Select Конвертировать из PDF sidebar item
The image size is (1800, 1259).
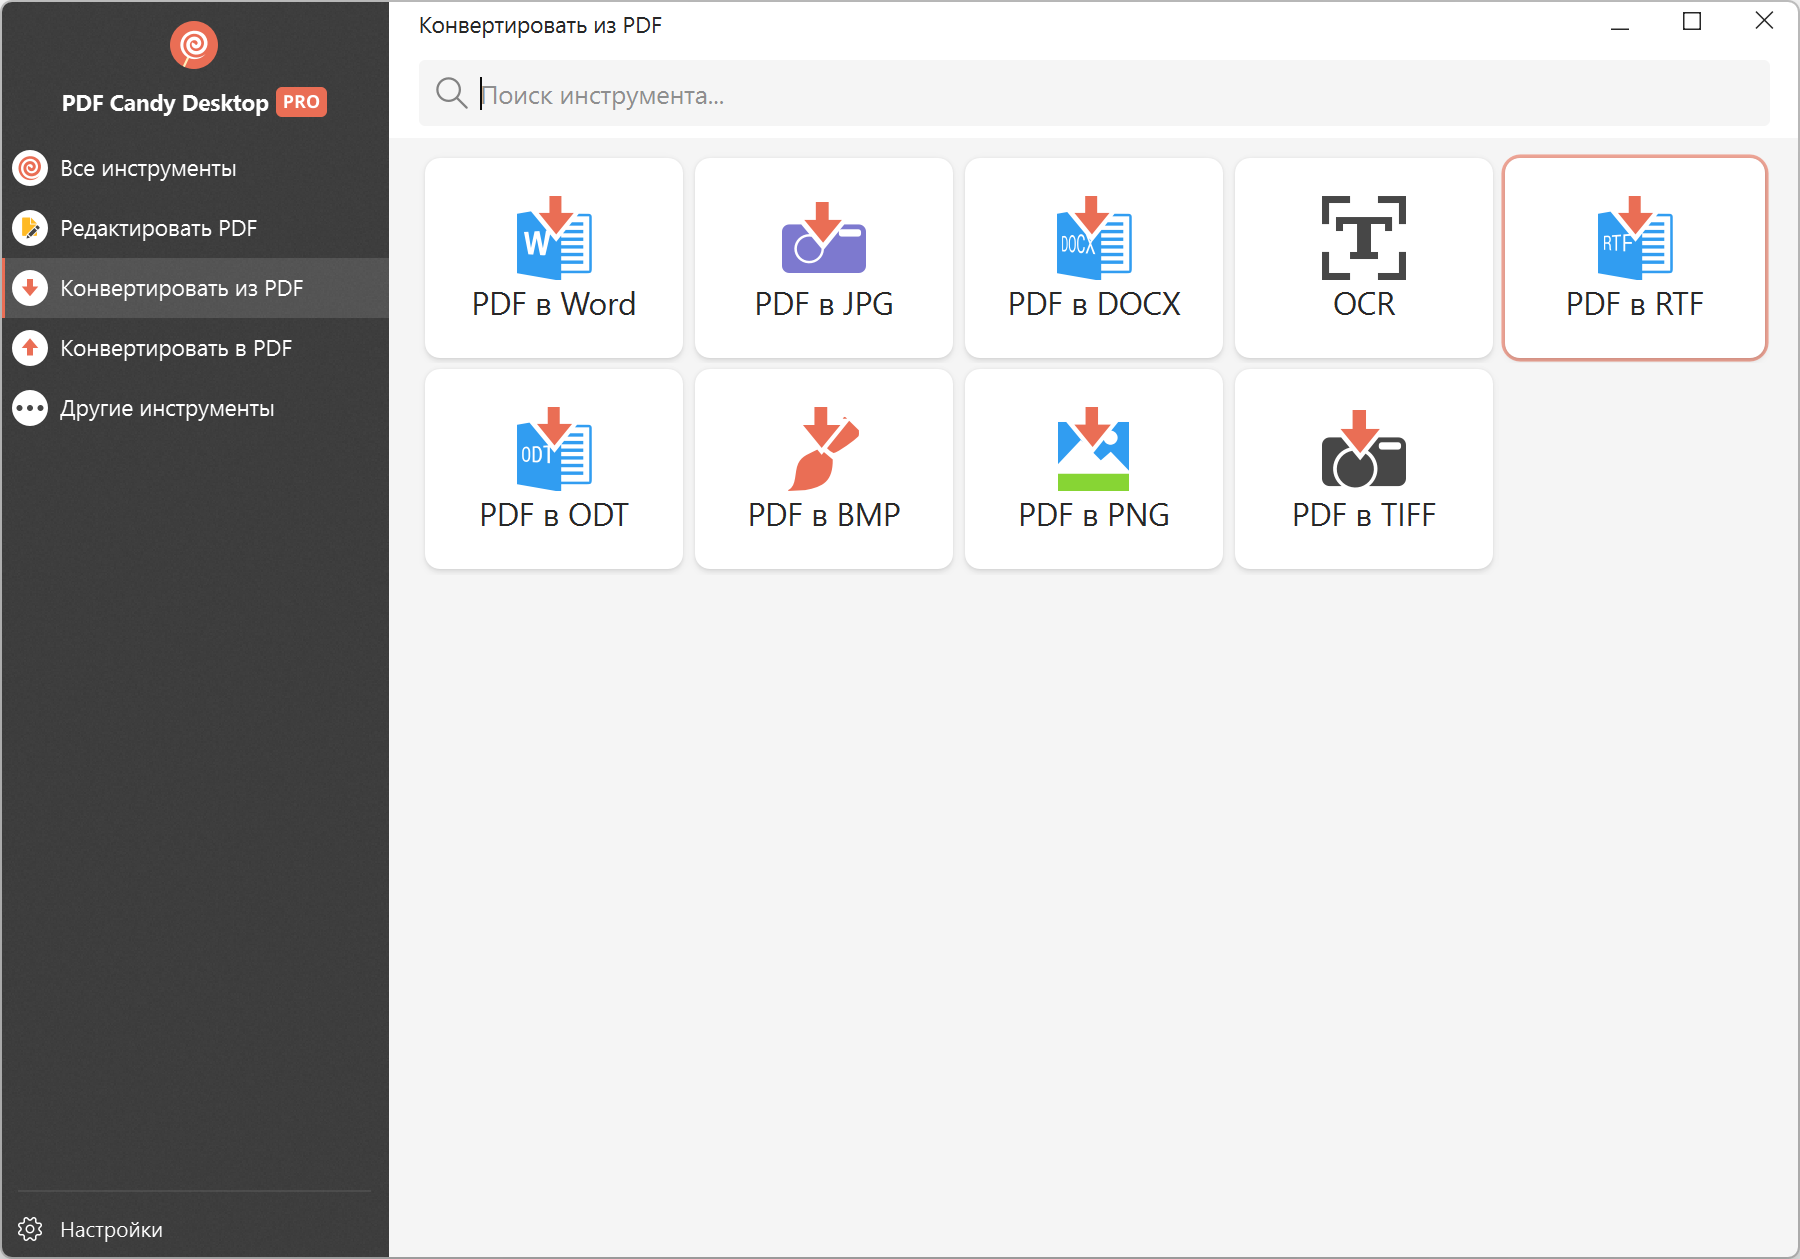click(x=195, y=288)
